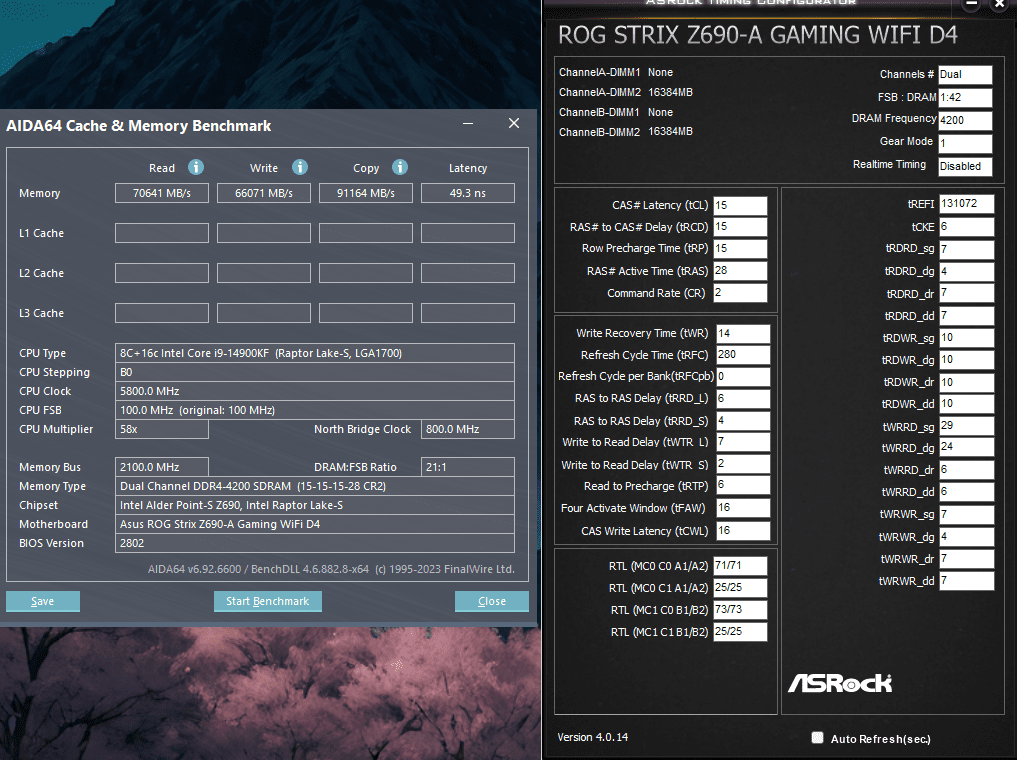This screenshot has height=760, width=1017.
Task: Click the Row Precharge Time (tRP) field
Action: (740, 249)
